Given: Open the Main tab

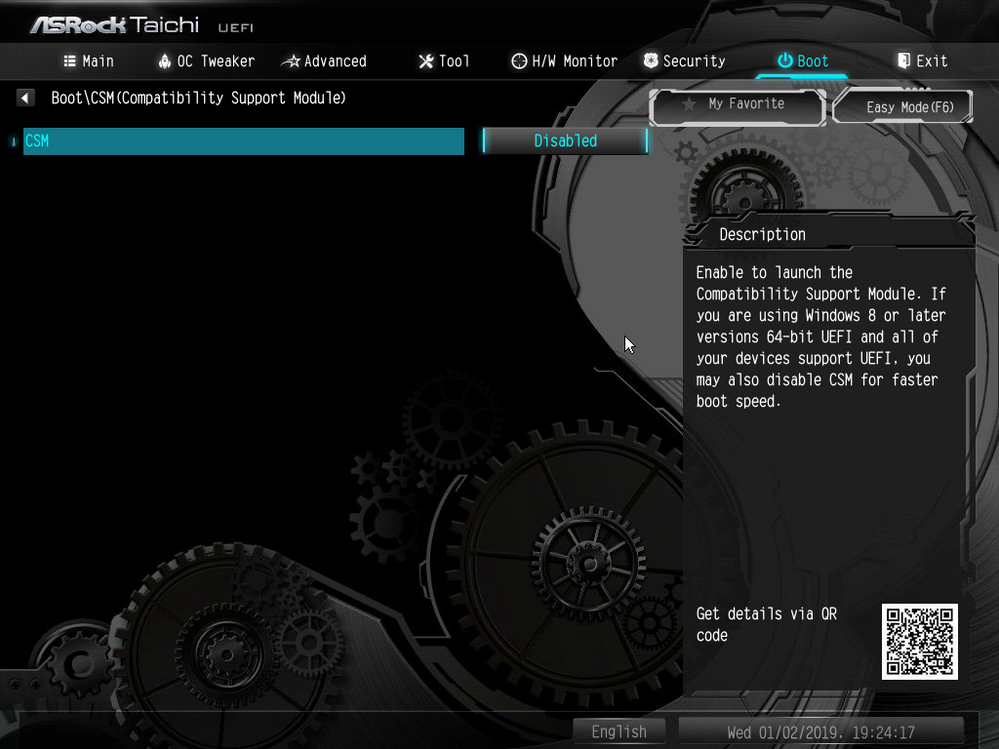Looking at the screenshot, I should pos(89,61).
